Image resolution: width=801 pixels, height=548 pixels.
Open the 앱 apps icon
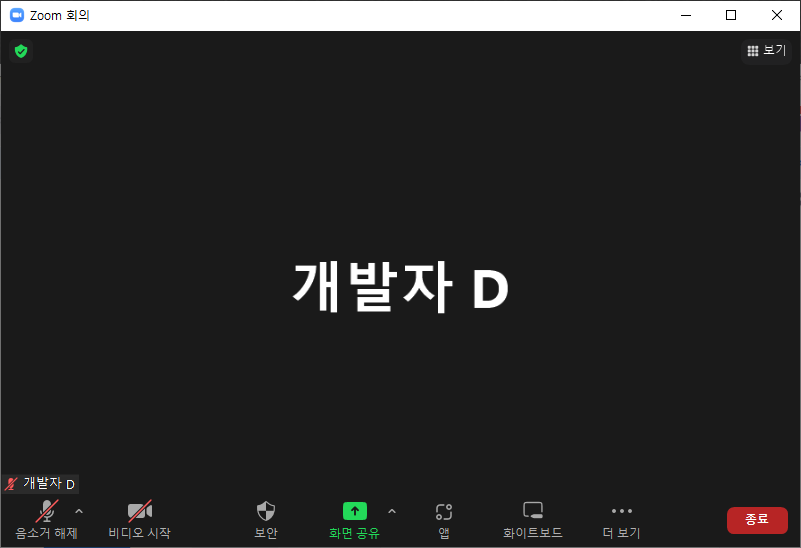(x=444, y=512)
